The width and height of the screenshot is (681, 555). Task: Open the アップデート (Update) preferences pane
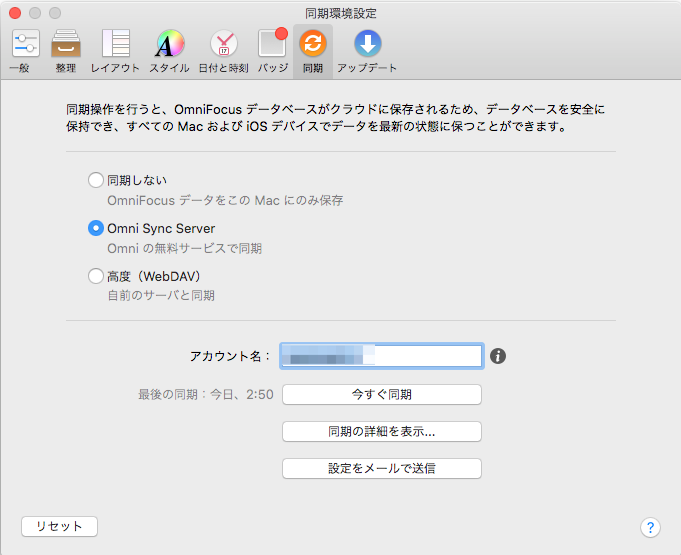[367, 51]
